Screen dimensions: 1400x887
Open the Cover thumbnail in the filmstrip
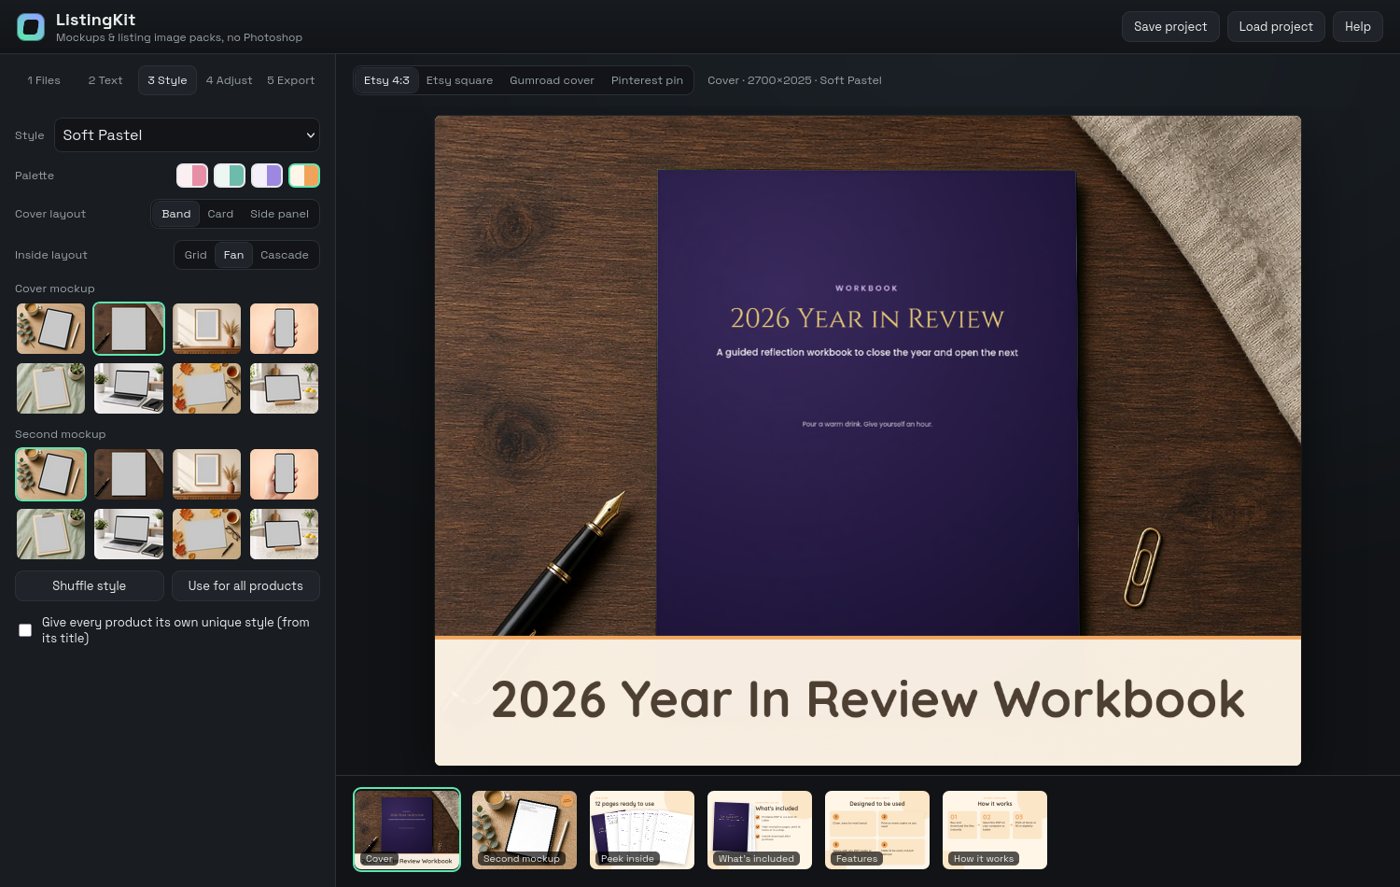point(407,830)
